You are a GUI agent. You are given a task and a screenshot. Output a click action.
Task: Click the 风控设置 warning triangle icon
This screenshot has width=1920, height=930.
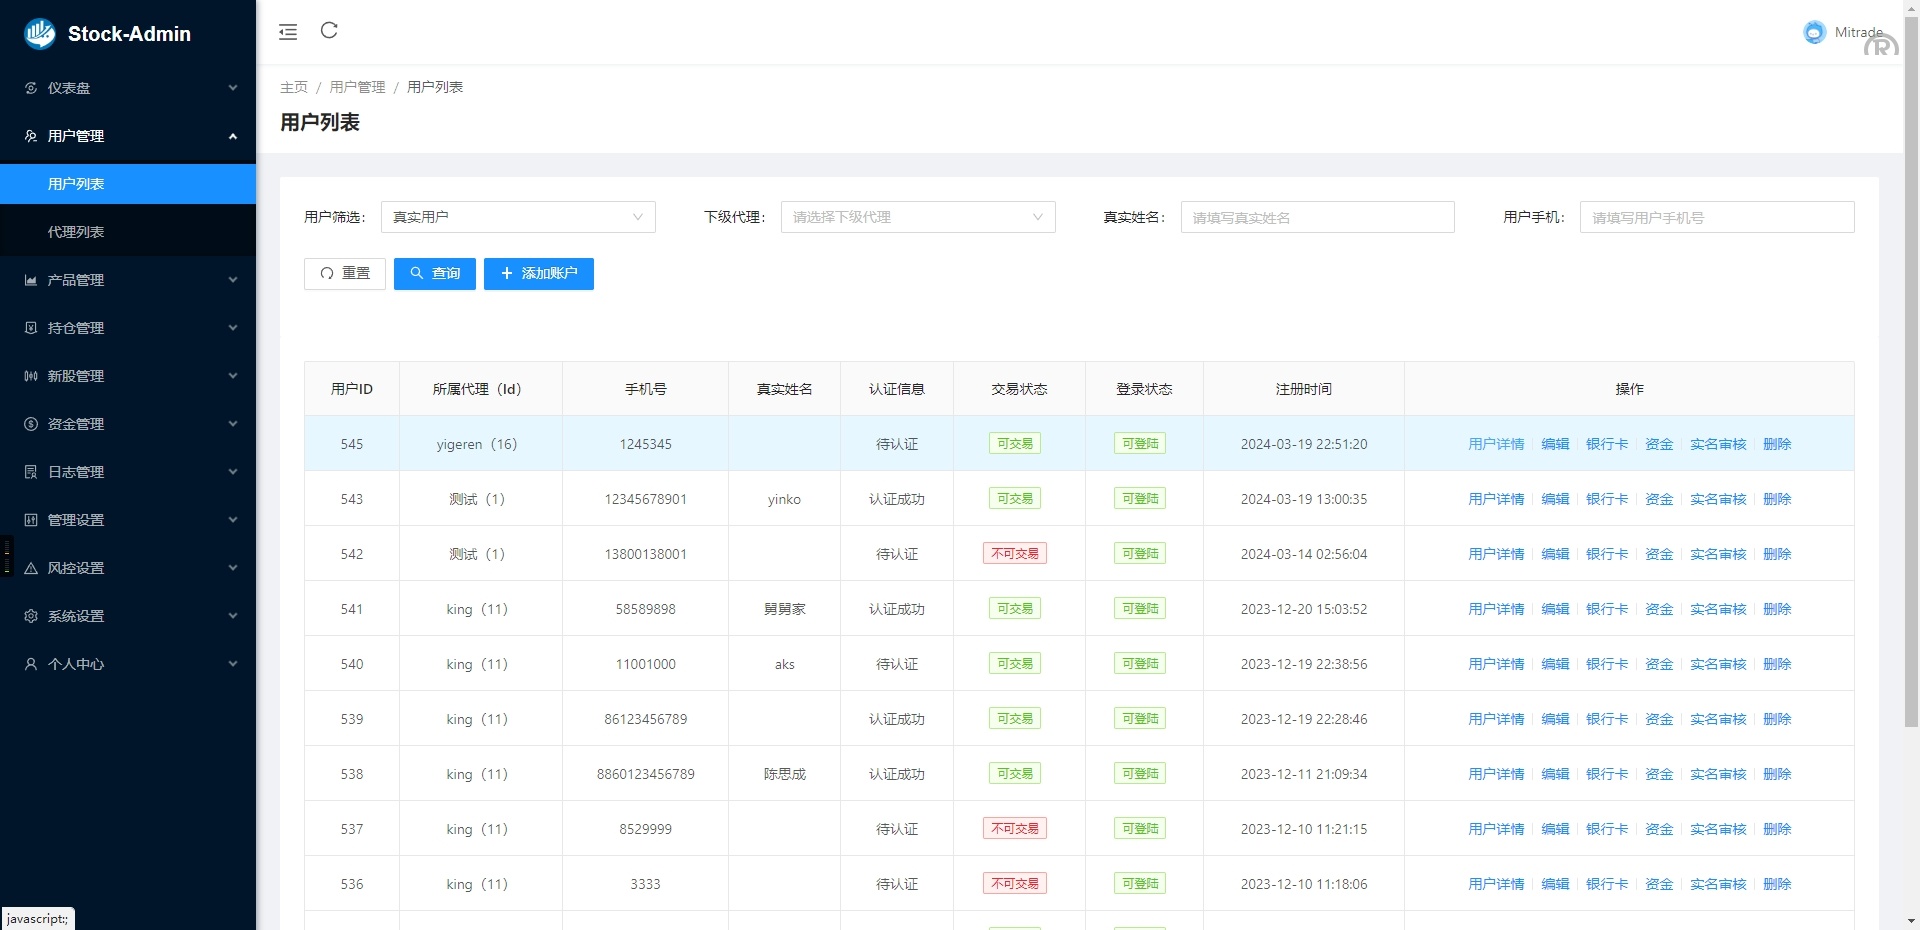31,568
